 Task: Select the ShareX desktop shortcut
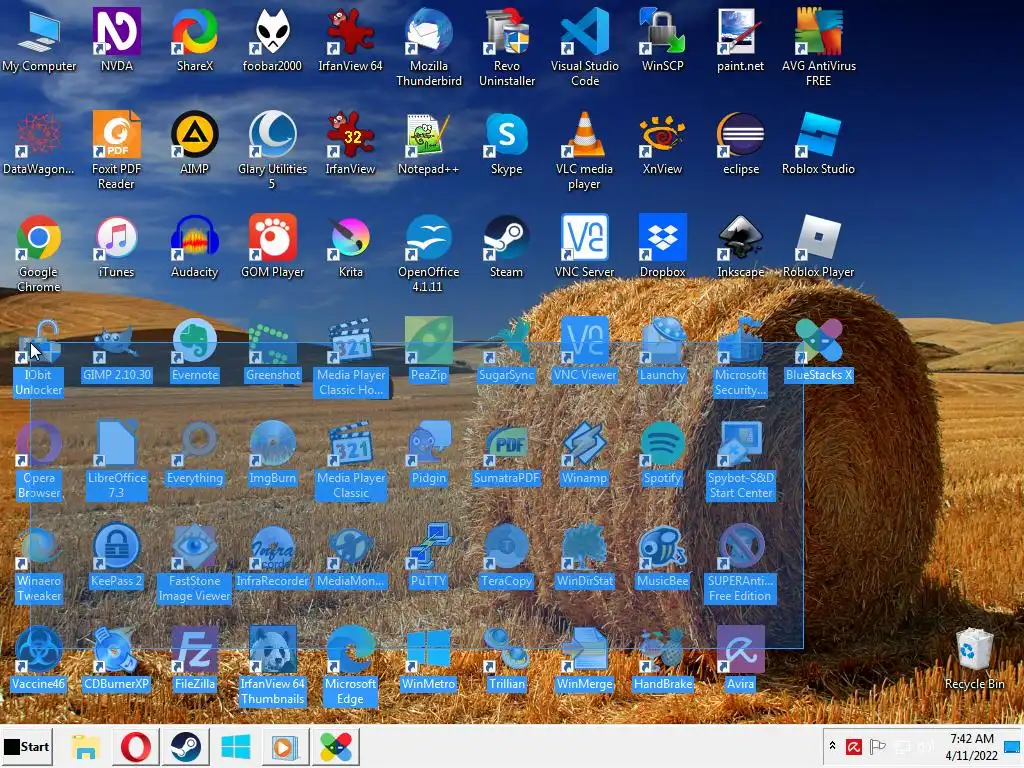(195, 39)
